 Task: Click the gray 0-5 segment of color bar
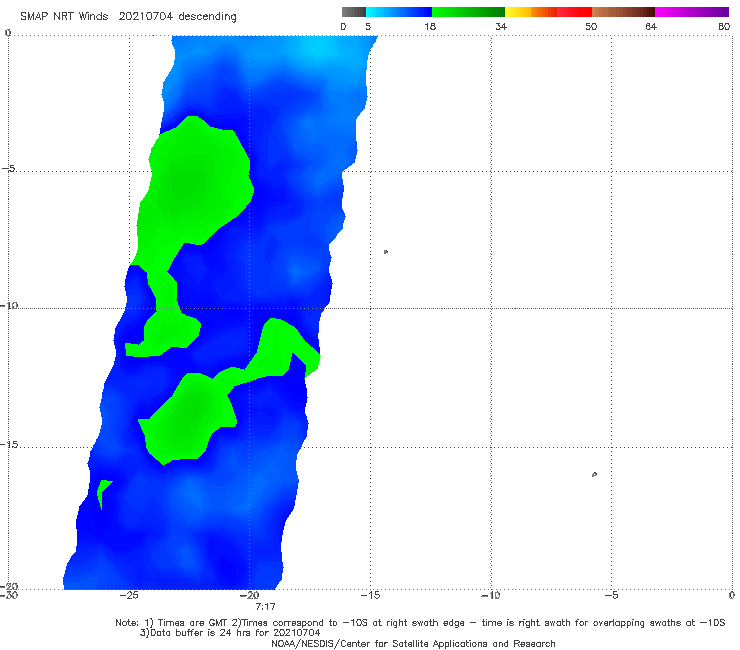(354, 12)
